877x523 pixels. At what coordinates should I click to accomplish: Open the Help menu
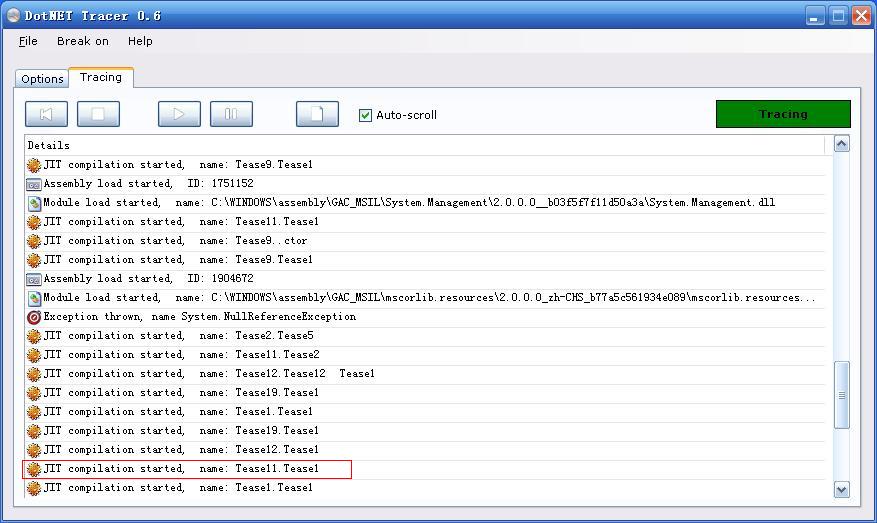coord(140,41)
